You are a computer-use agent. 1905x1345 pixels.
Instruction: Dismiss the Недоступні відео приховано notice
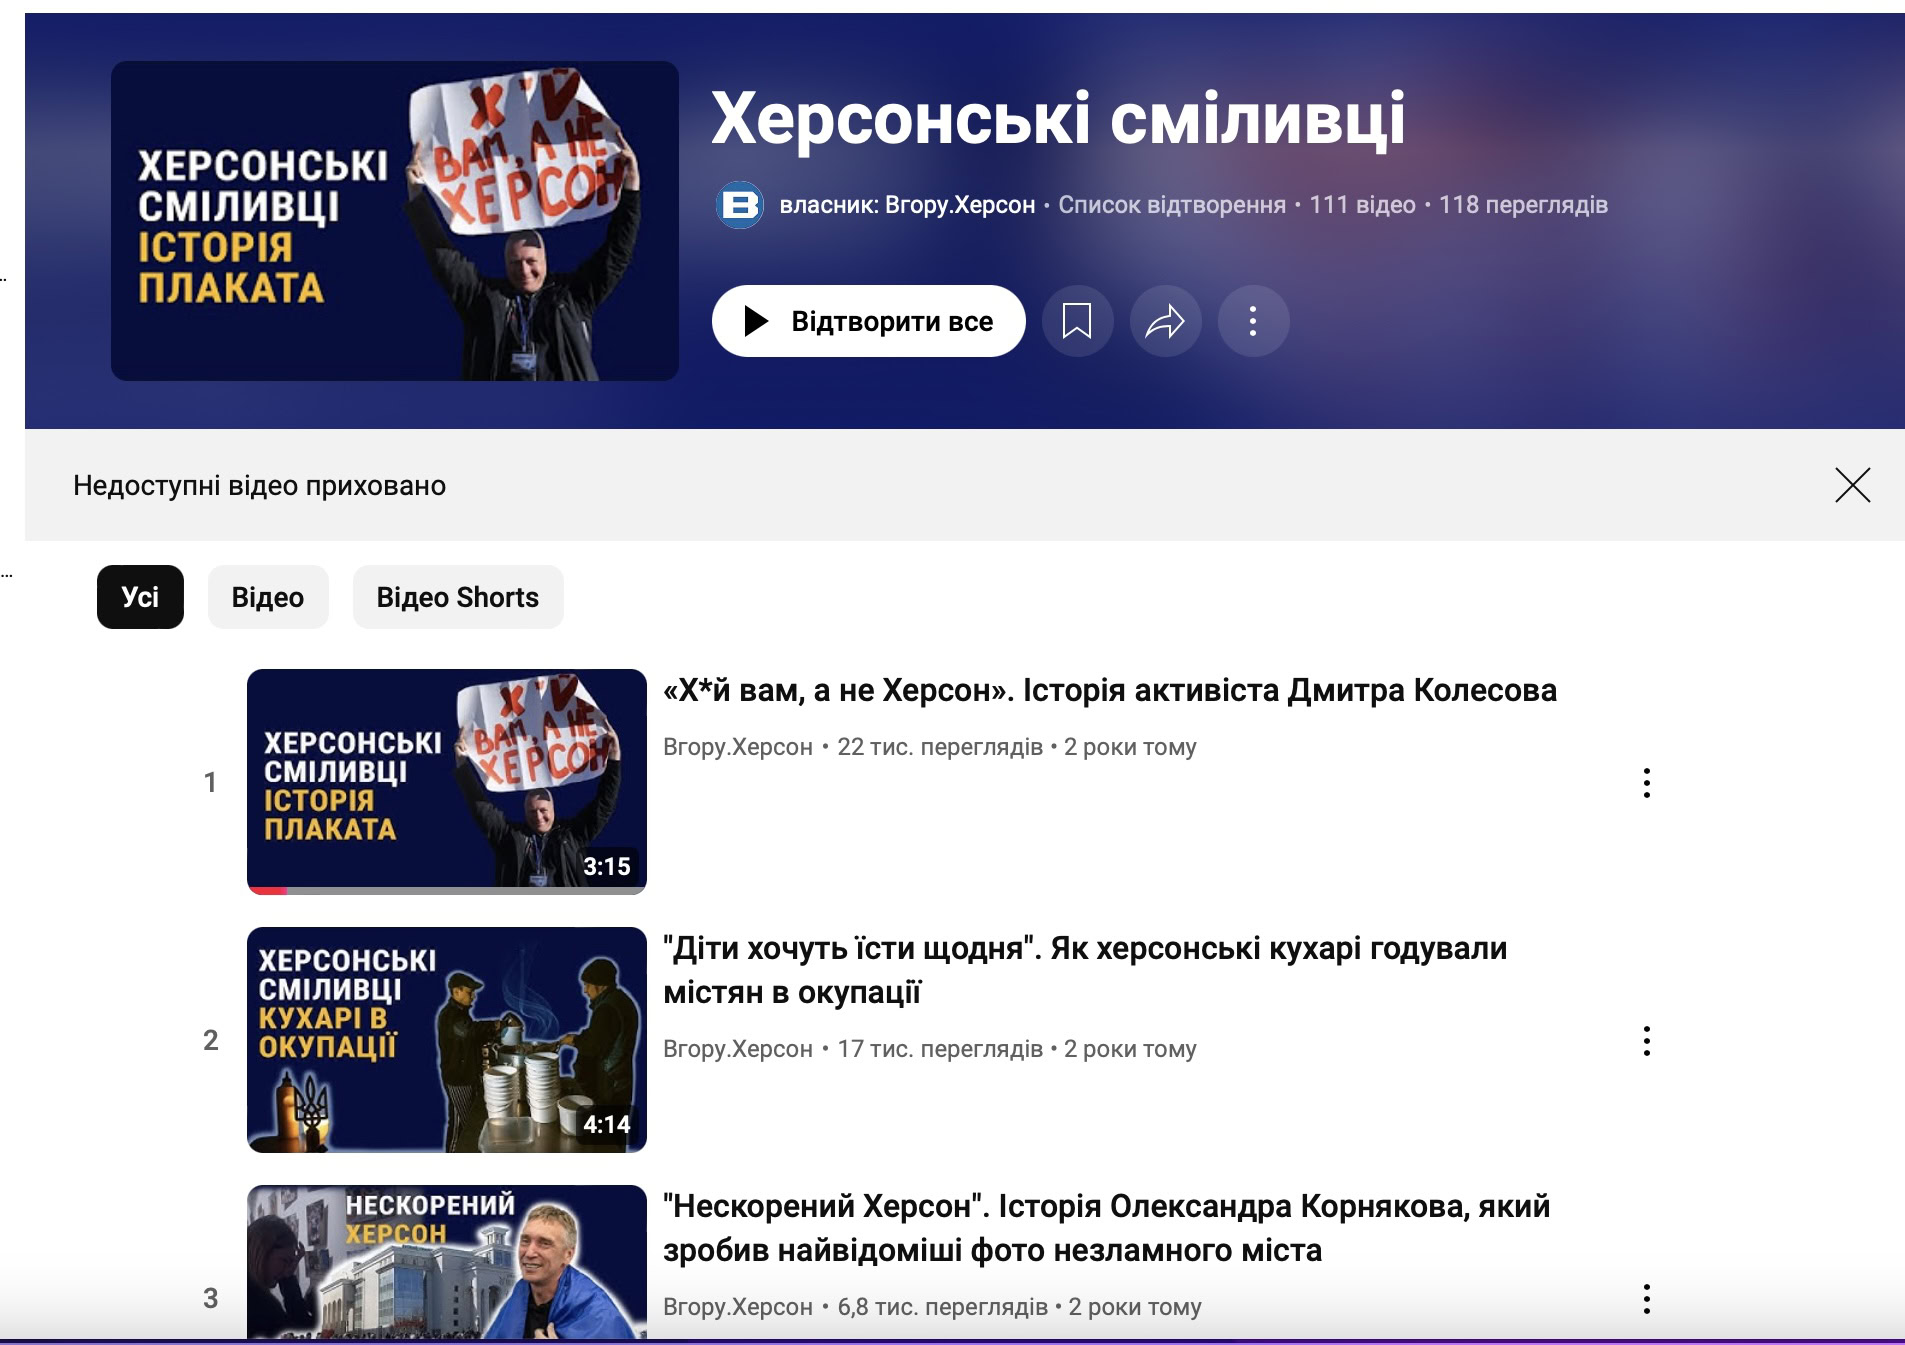1852,485
